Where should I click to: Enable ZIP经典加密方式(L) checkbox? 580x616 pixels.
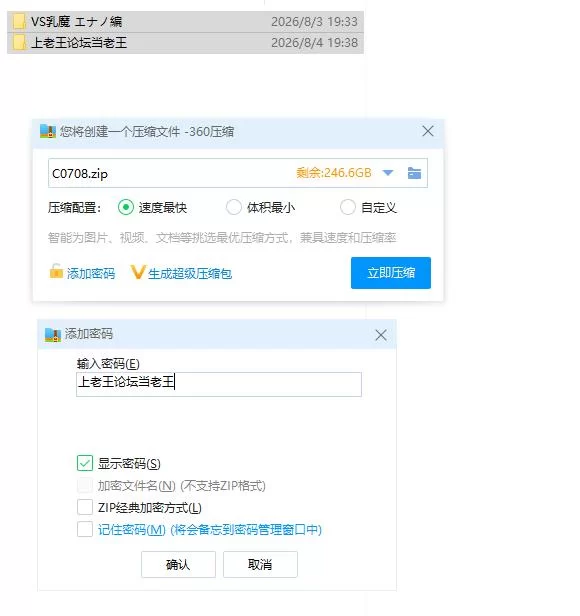pyautogui.click(x=85, y=507)
